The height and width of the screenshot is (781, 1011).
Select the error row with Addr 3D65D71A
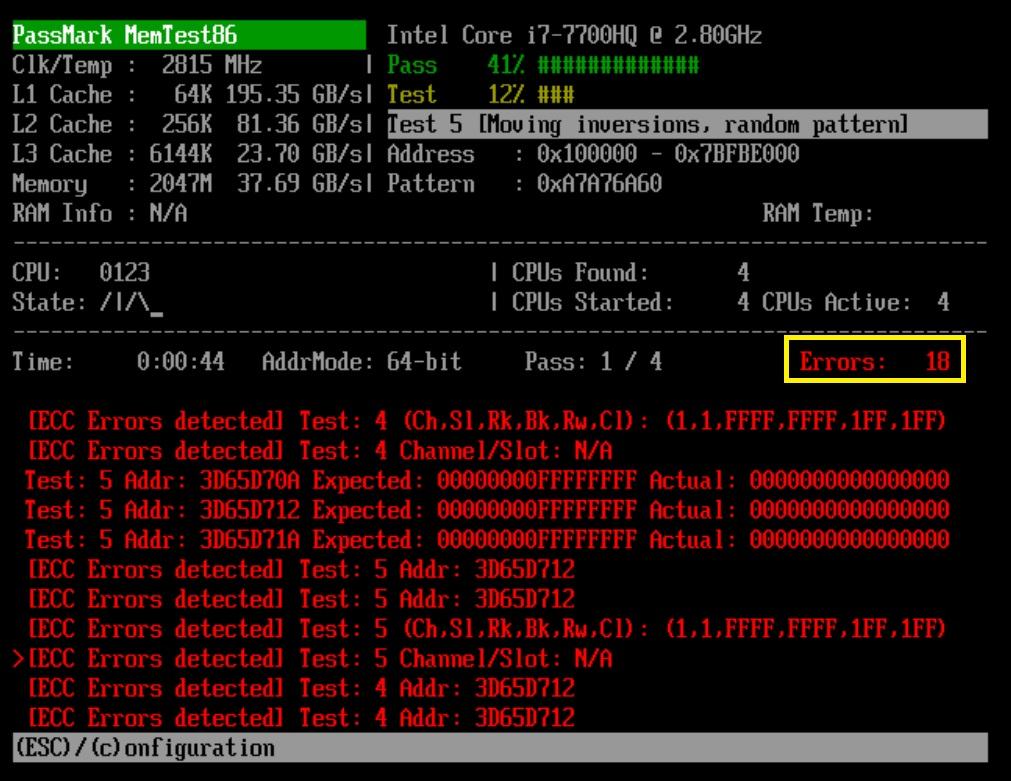click(487, 540)
